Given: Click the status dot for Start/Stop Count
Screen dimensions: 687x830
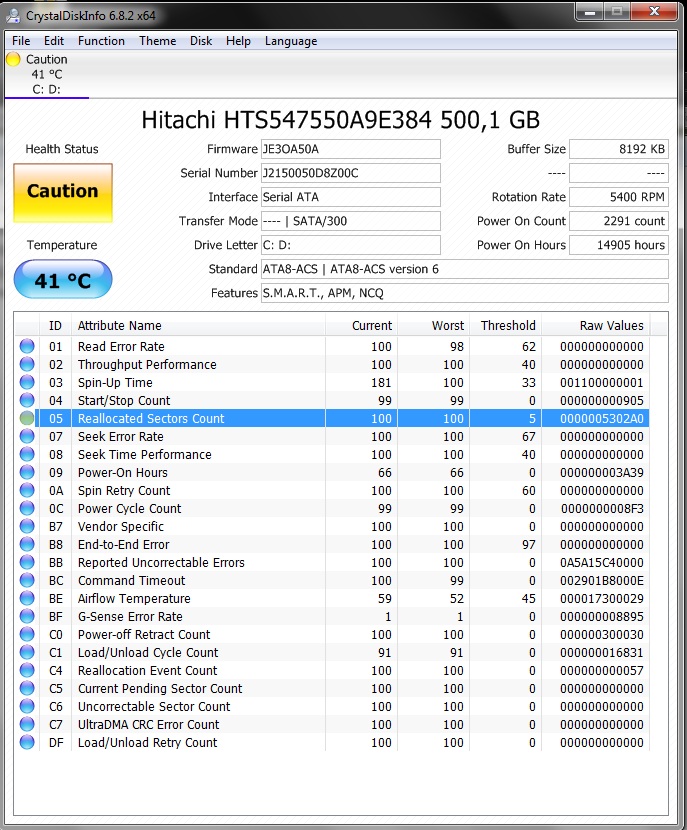Looking at the screenshot, I should coord(27,400).
